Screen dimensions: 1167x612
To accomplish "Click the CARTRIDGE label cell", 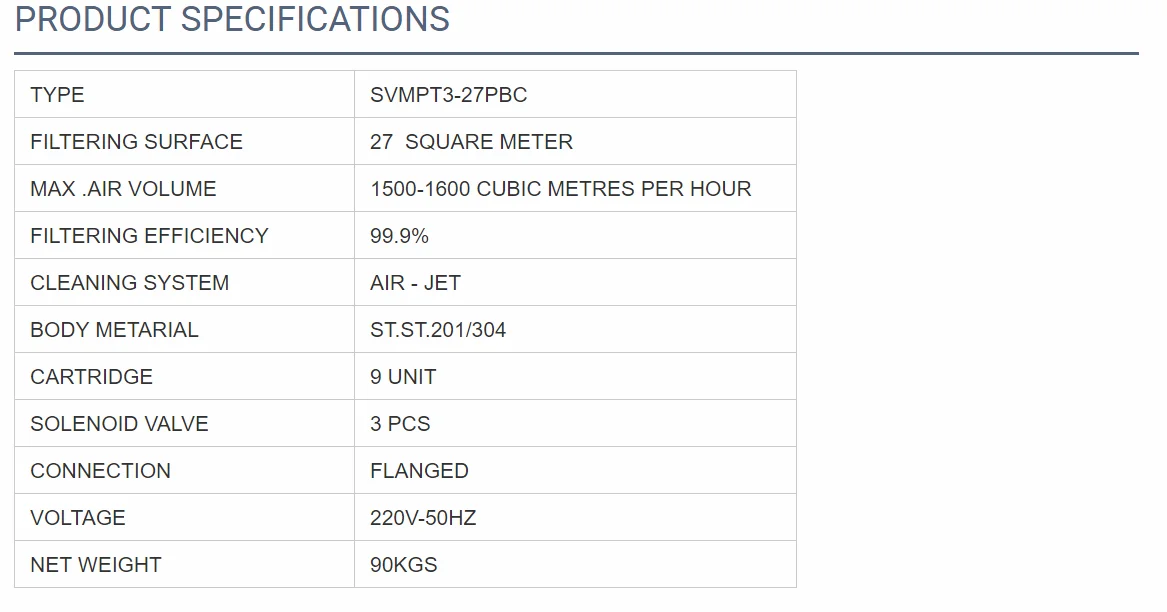I will [91, 377].
